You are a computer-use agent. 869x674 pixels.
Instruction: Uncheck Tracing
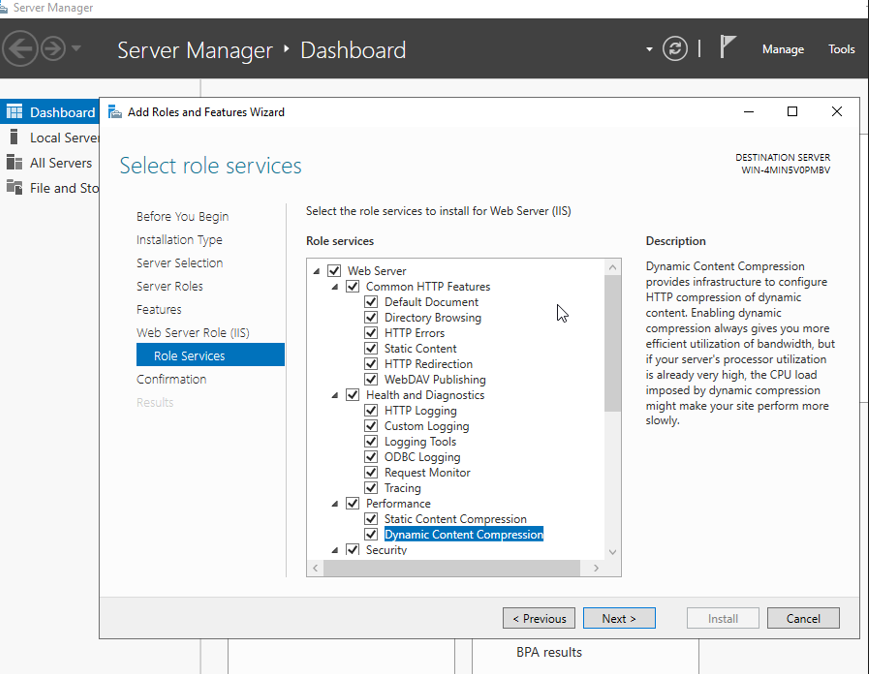click(371, 488)
